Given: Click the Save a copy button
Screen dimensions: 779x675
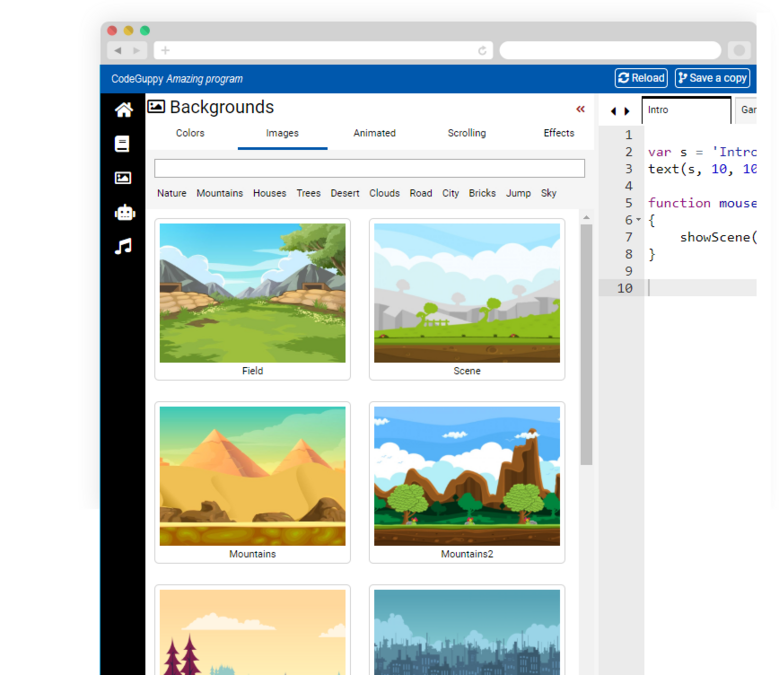Looking at the screenshot, I should [x=712, y=78].
